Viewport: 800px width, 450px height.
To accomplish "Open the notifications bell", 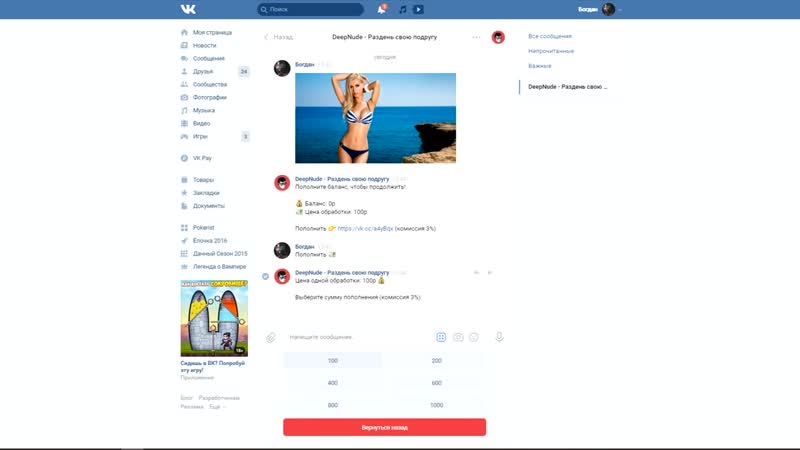I will coord(381,9).
